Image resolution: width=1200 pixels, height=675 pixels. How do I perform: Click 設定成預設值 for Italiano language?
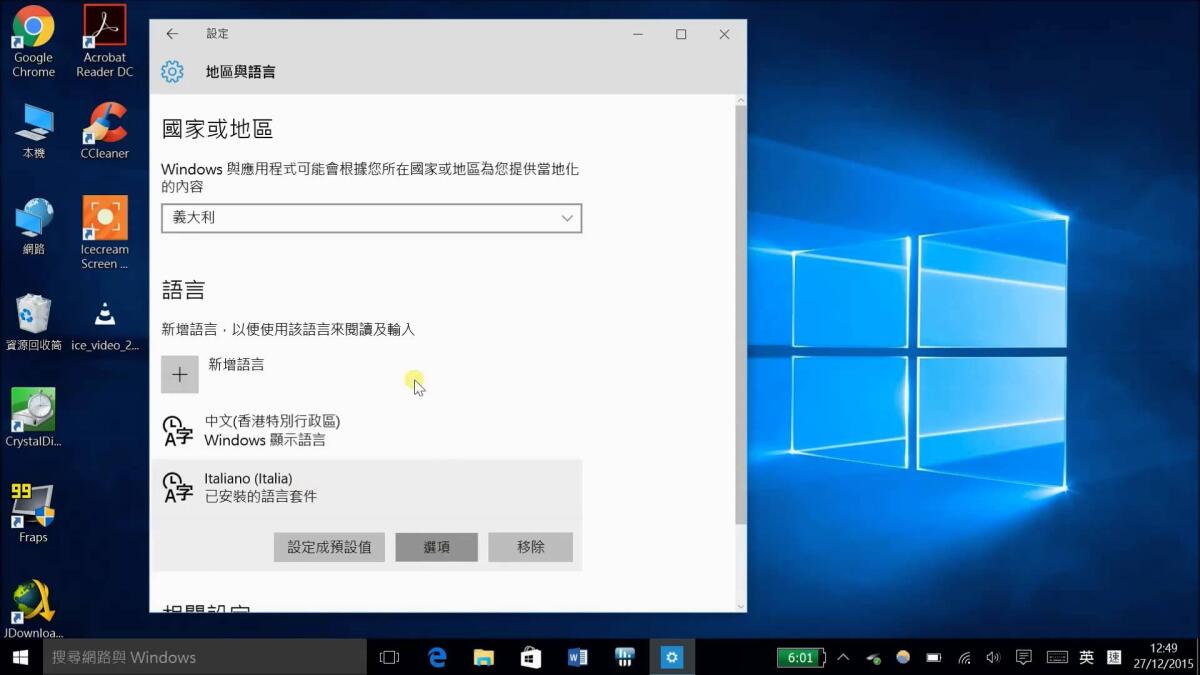[x=329, y=547]
